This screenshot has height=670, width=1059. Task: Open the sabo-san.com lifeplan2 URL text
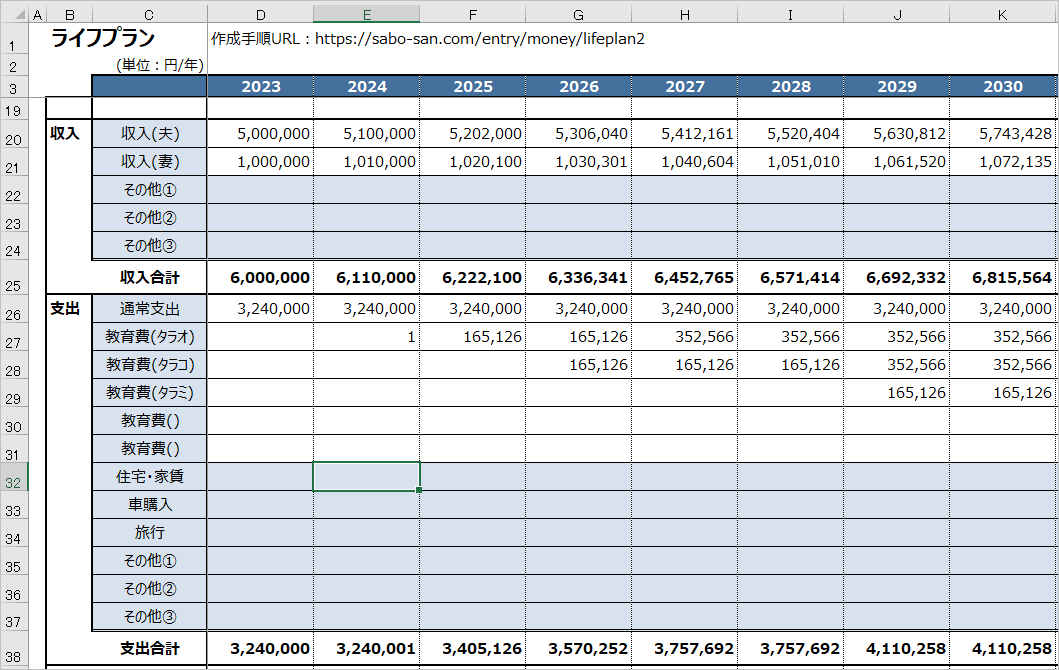(480, 38)
